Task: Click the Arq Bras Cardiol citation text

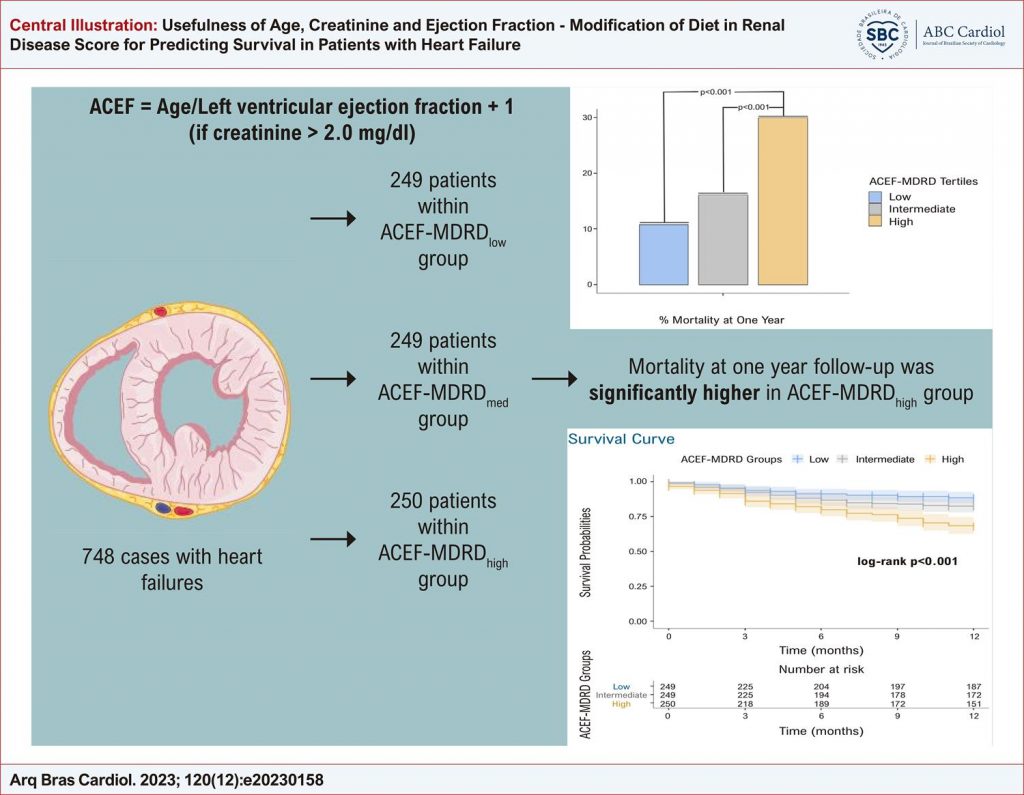Action: (x=167, y=779)
